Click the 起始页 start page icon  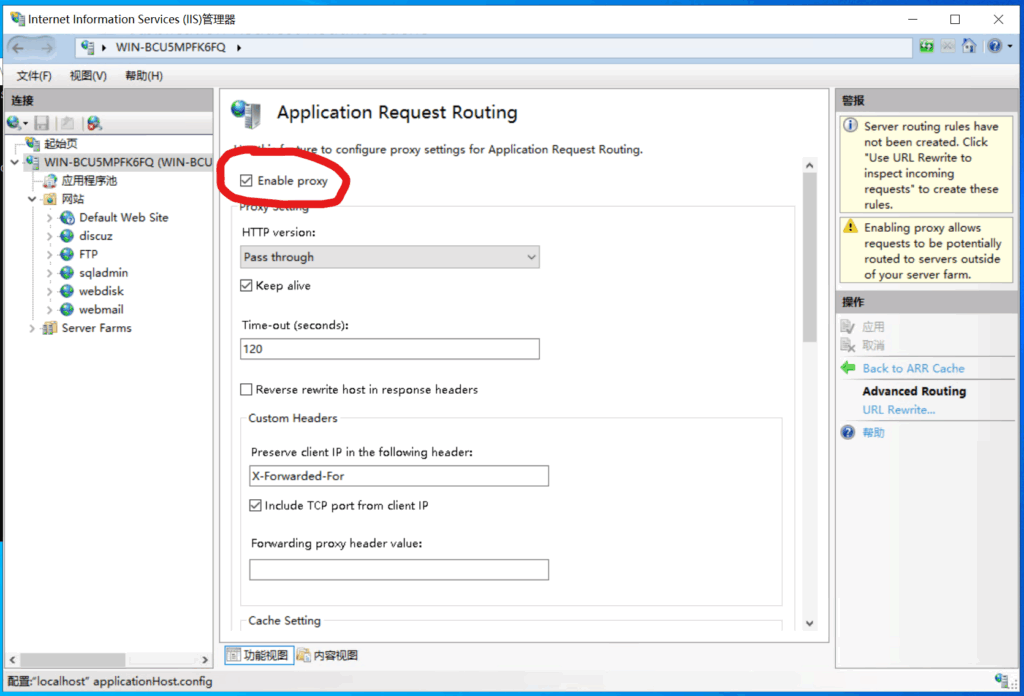(33, 144)
